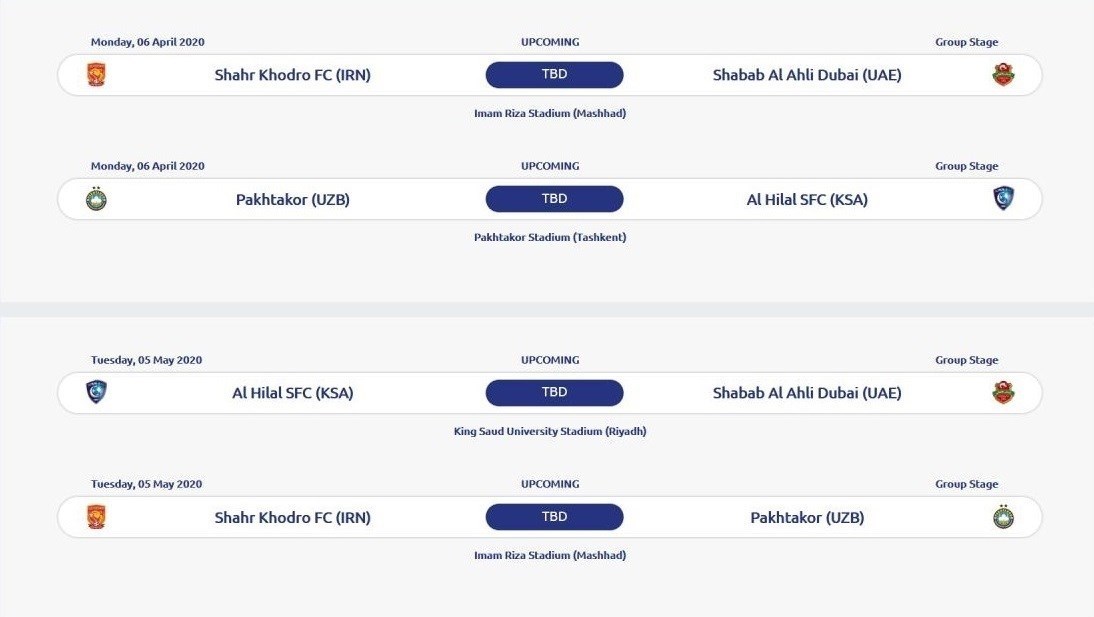Click the Monday, 06 April 2020 date label

(146, 42)
